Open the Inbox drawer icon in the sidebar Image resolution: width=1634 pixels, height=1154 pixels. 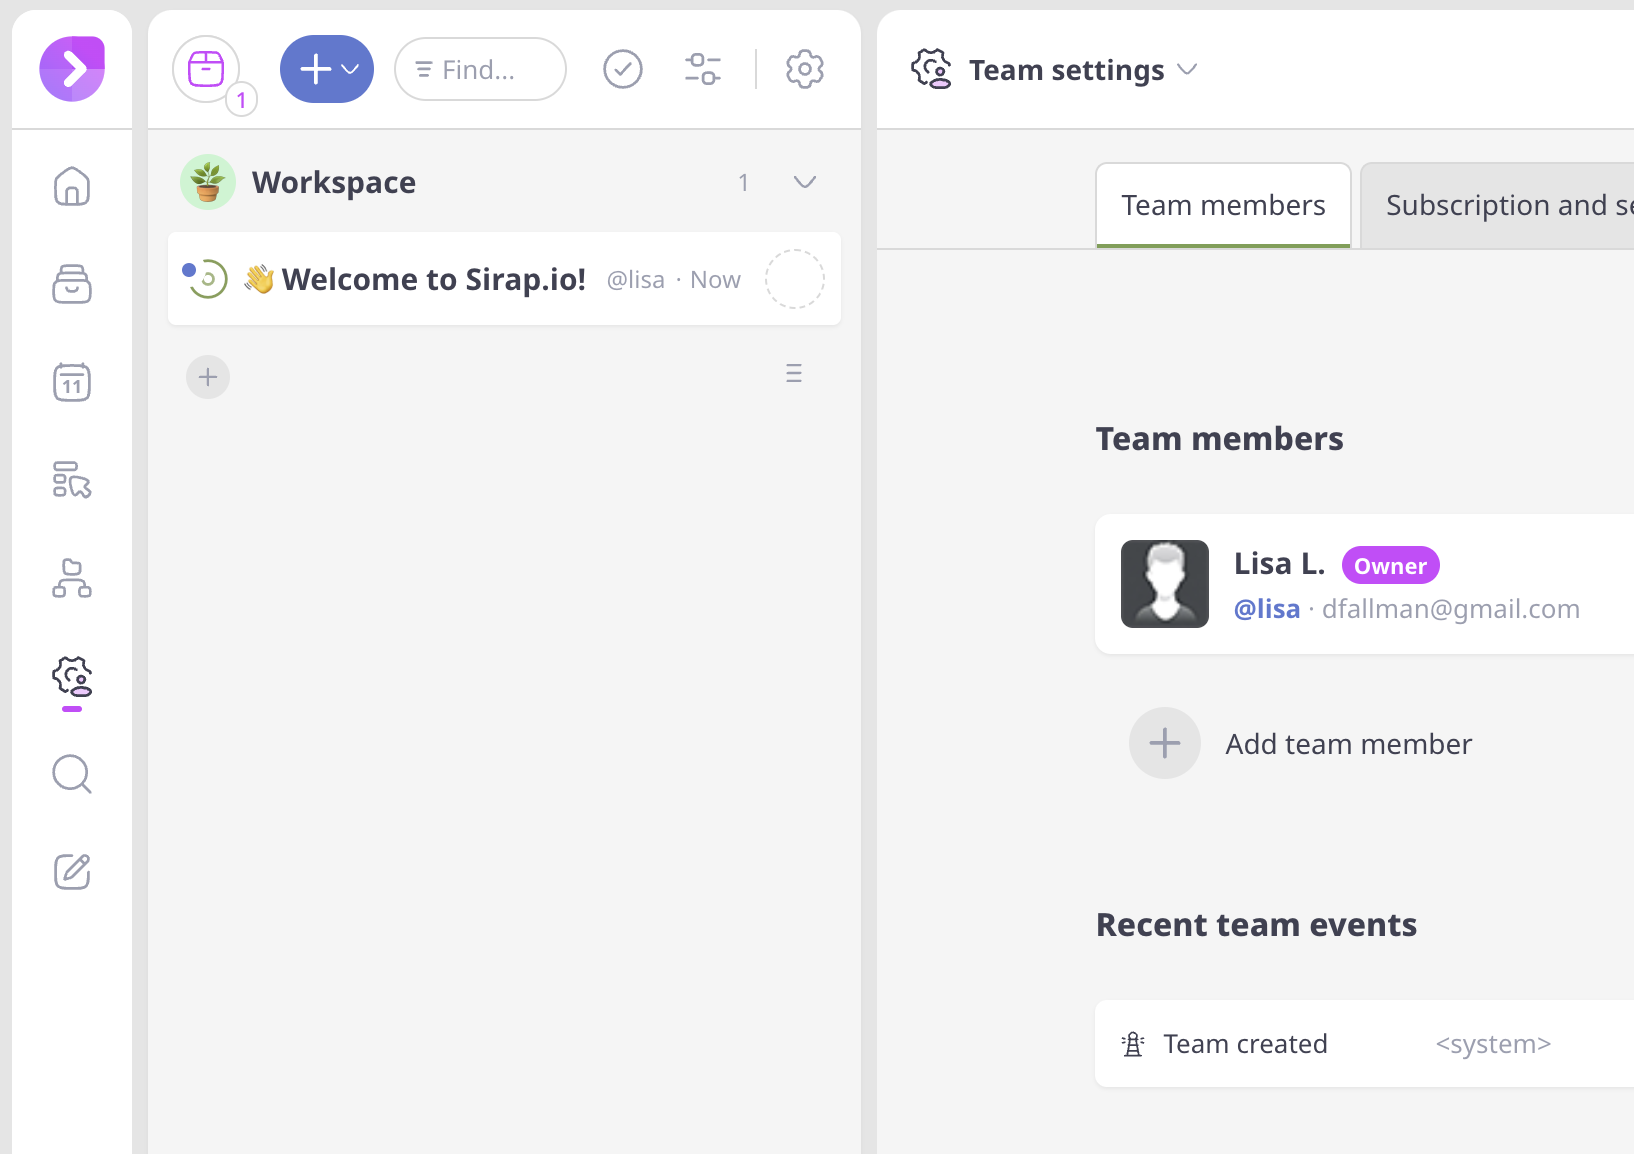[71, 284]
